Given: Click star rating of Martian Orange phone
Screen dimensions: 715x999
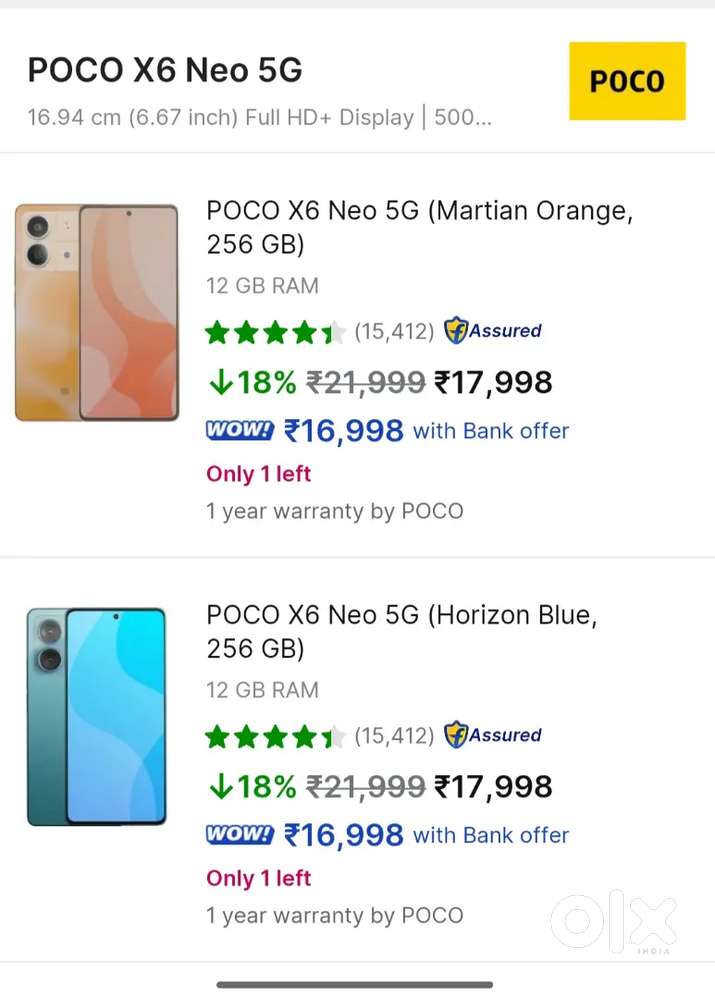Looking at the screenshot, I should (275, 332).
